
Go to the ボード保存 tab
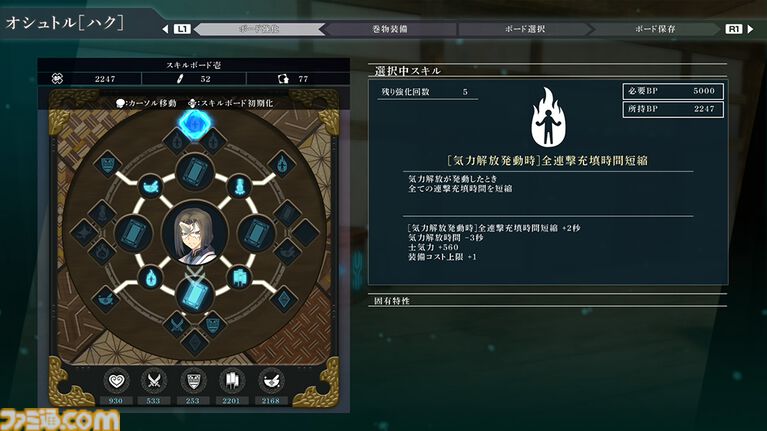(655, 29)
